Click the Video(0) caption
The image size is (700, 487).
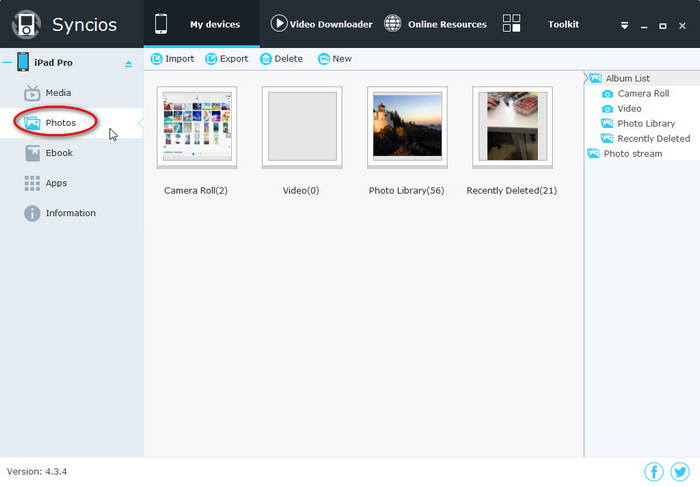pyautogui.click(x=301, y=191)
